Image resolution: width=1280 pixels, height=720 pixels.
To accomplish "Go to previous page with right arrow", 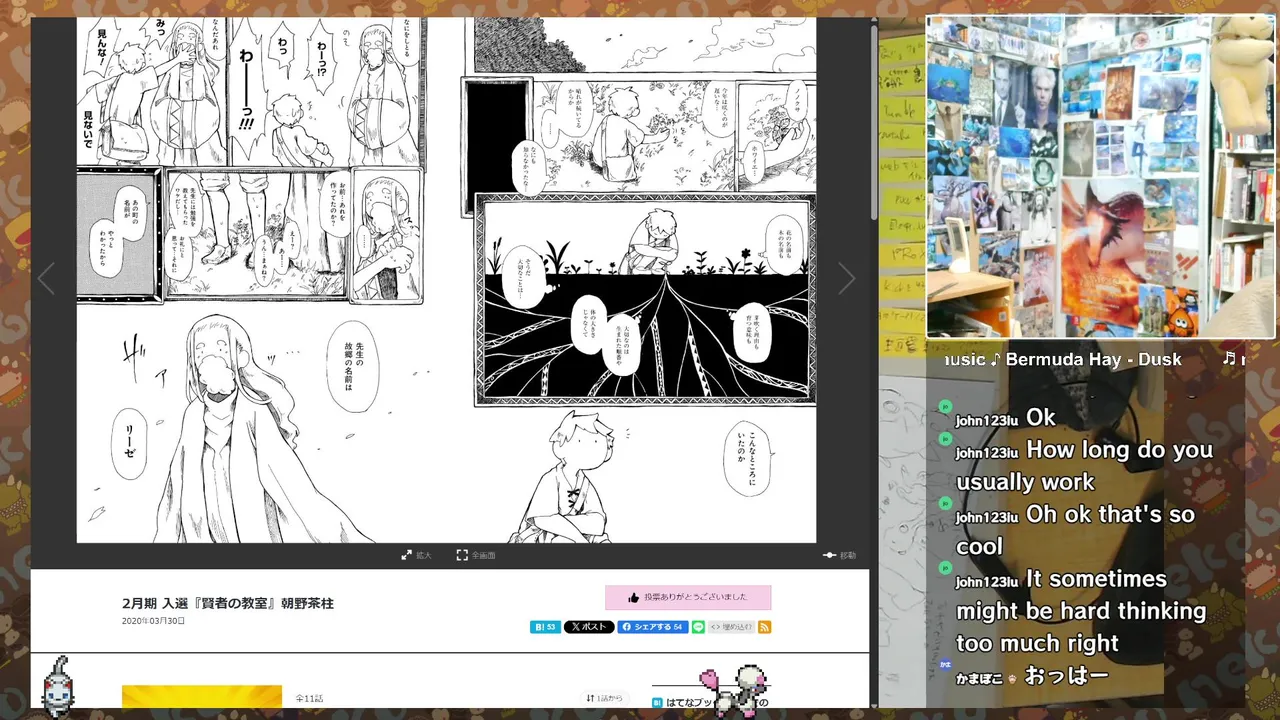I will [846, 279].
